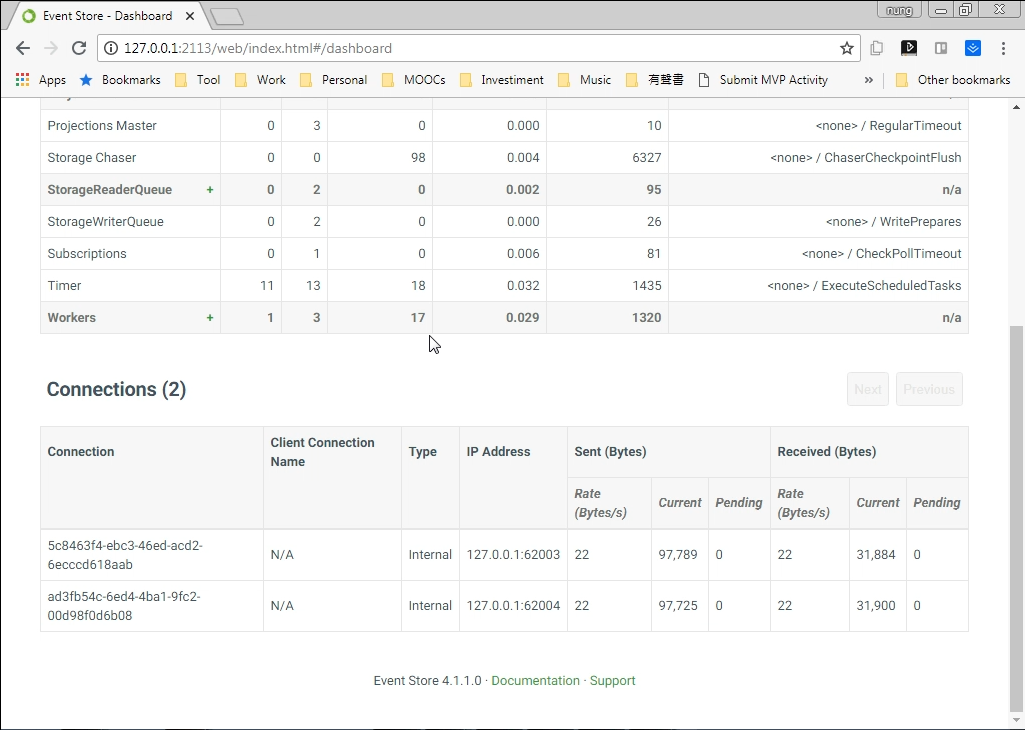Click the Previous connections page button
This screenshot has height=730, width=1025.
coord(929,389)
